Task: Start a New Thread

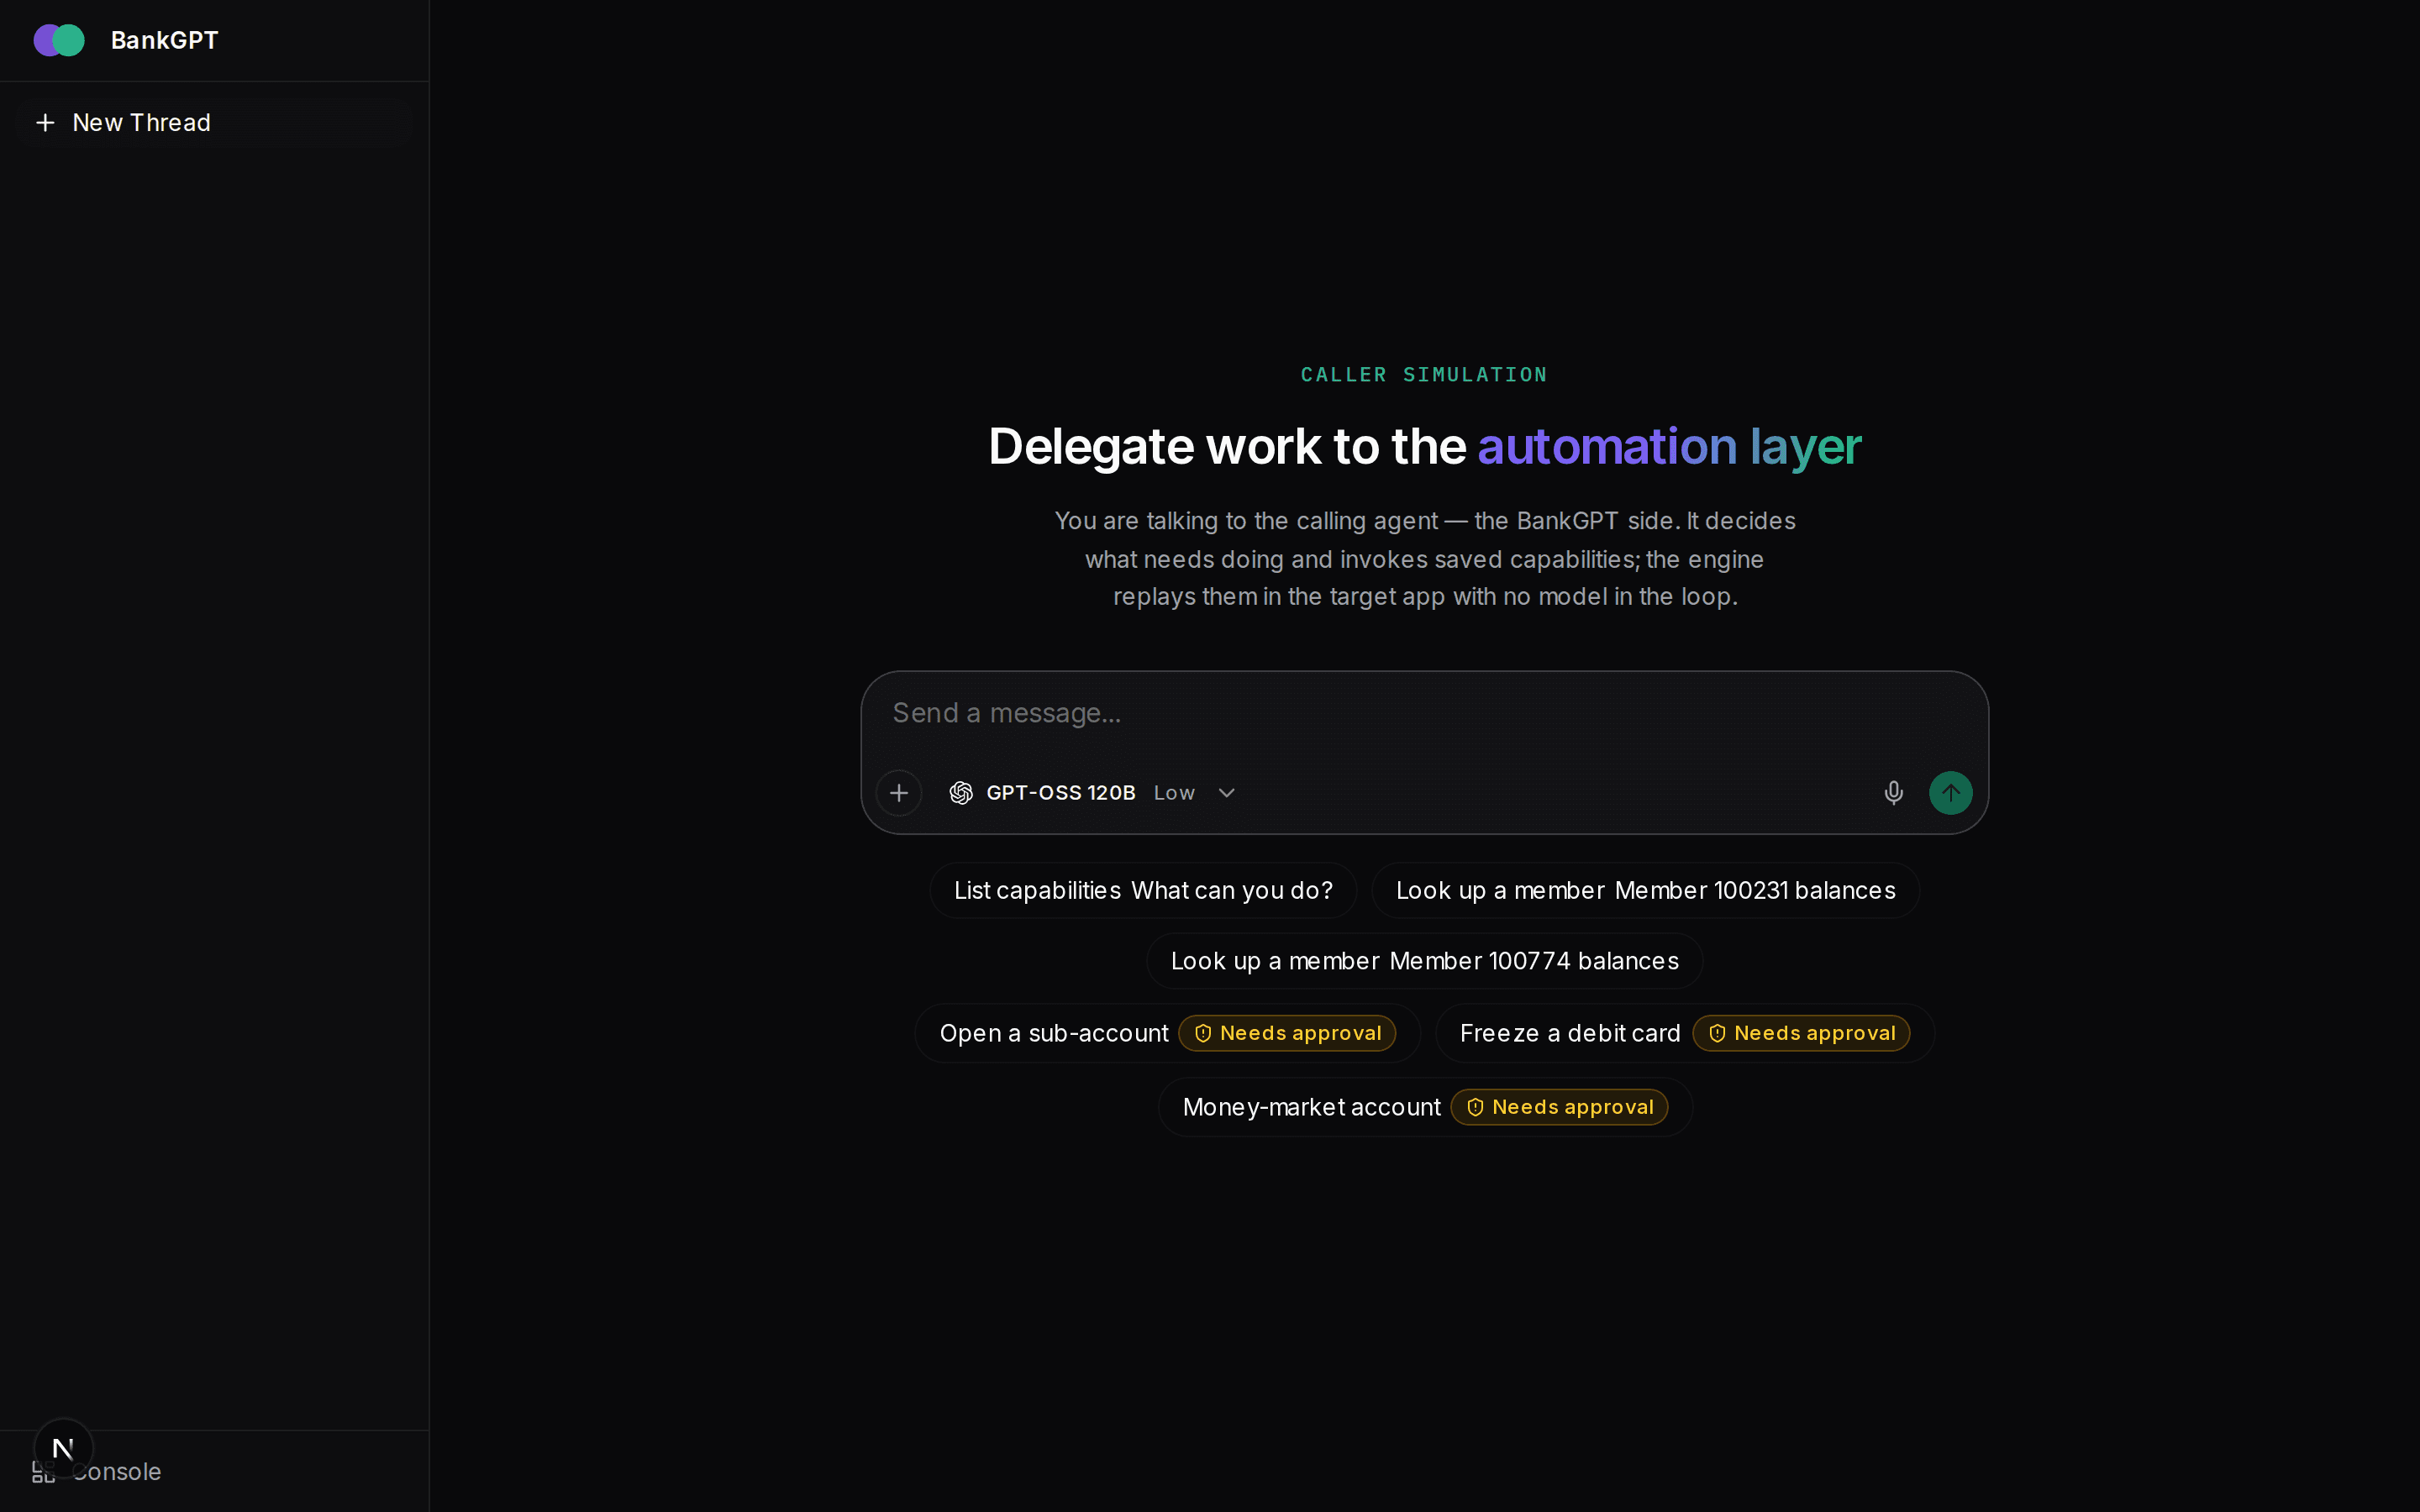Action: [214, 123]
